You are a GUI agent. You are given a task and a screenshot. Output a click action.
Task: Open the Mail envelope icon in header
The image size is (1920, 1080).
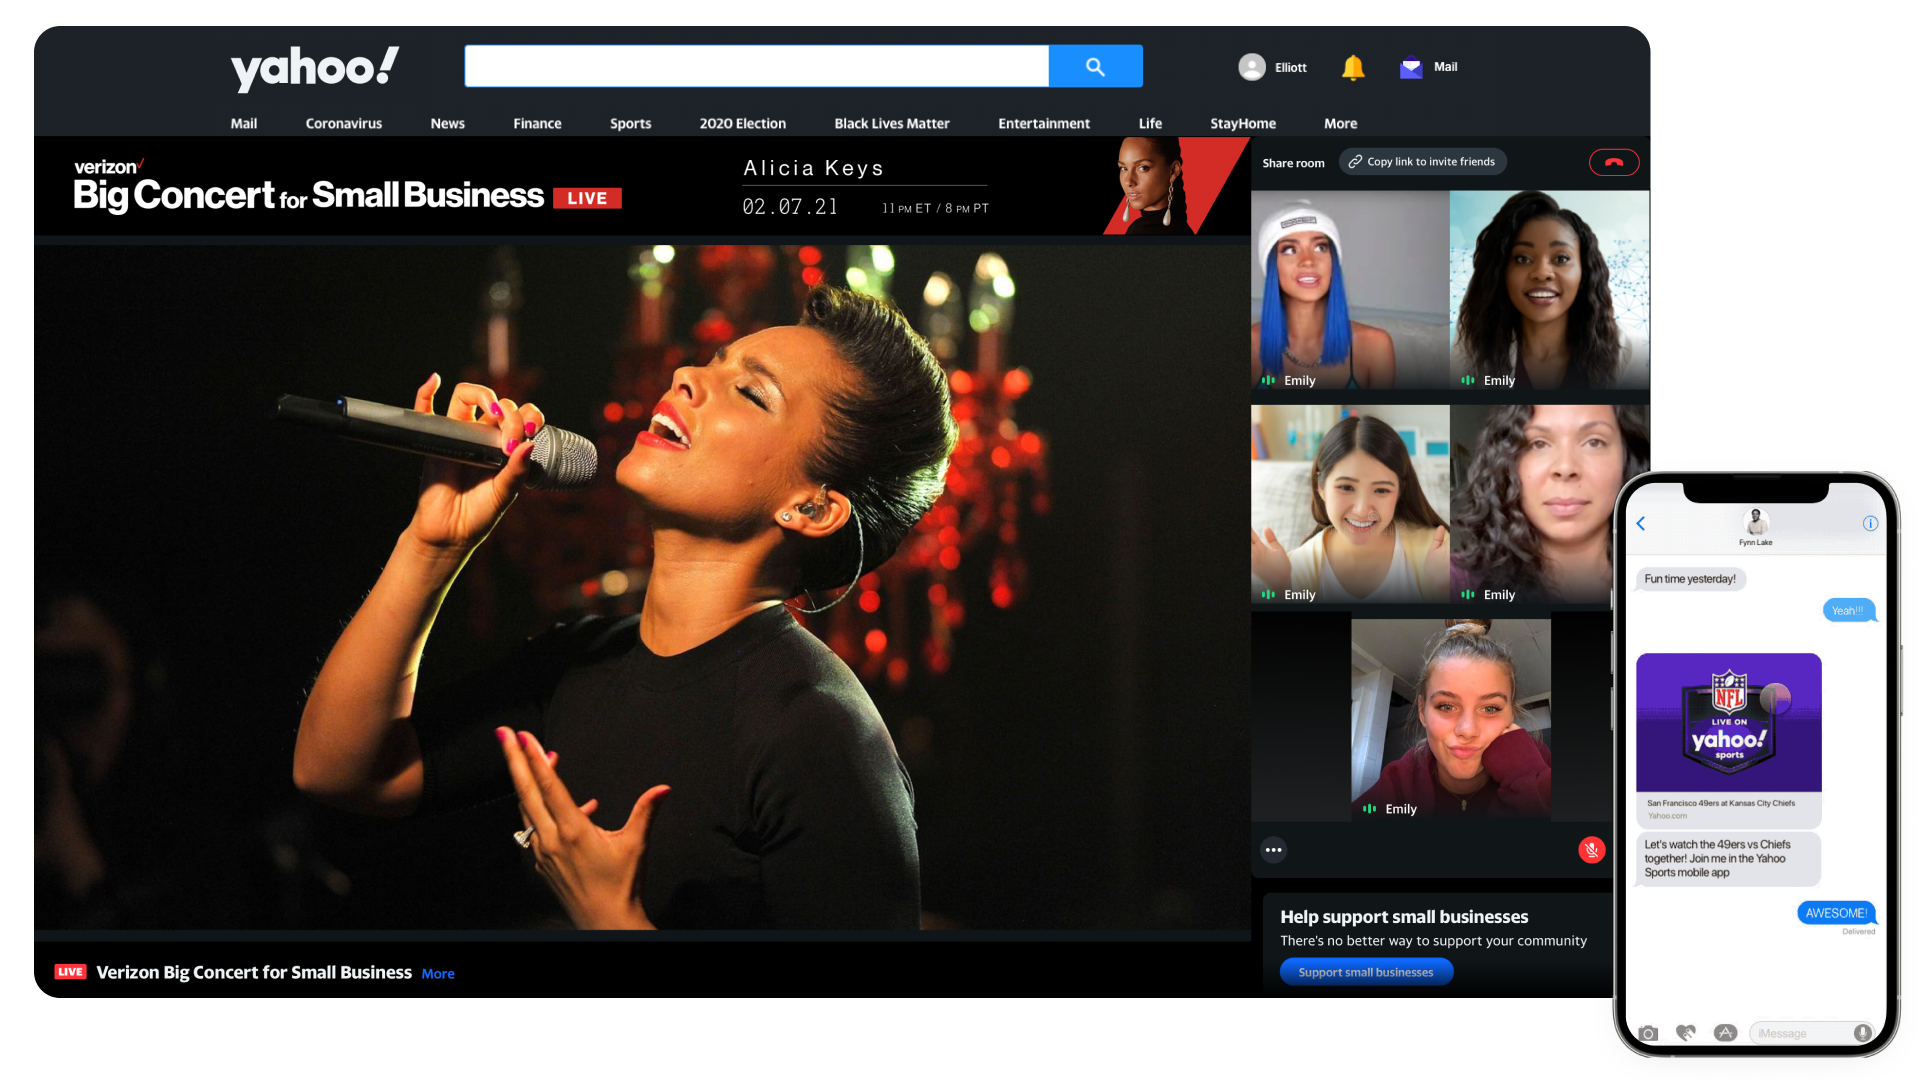(x=1411, y=67)
